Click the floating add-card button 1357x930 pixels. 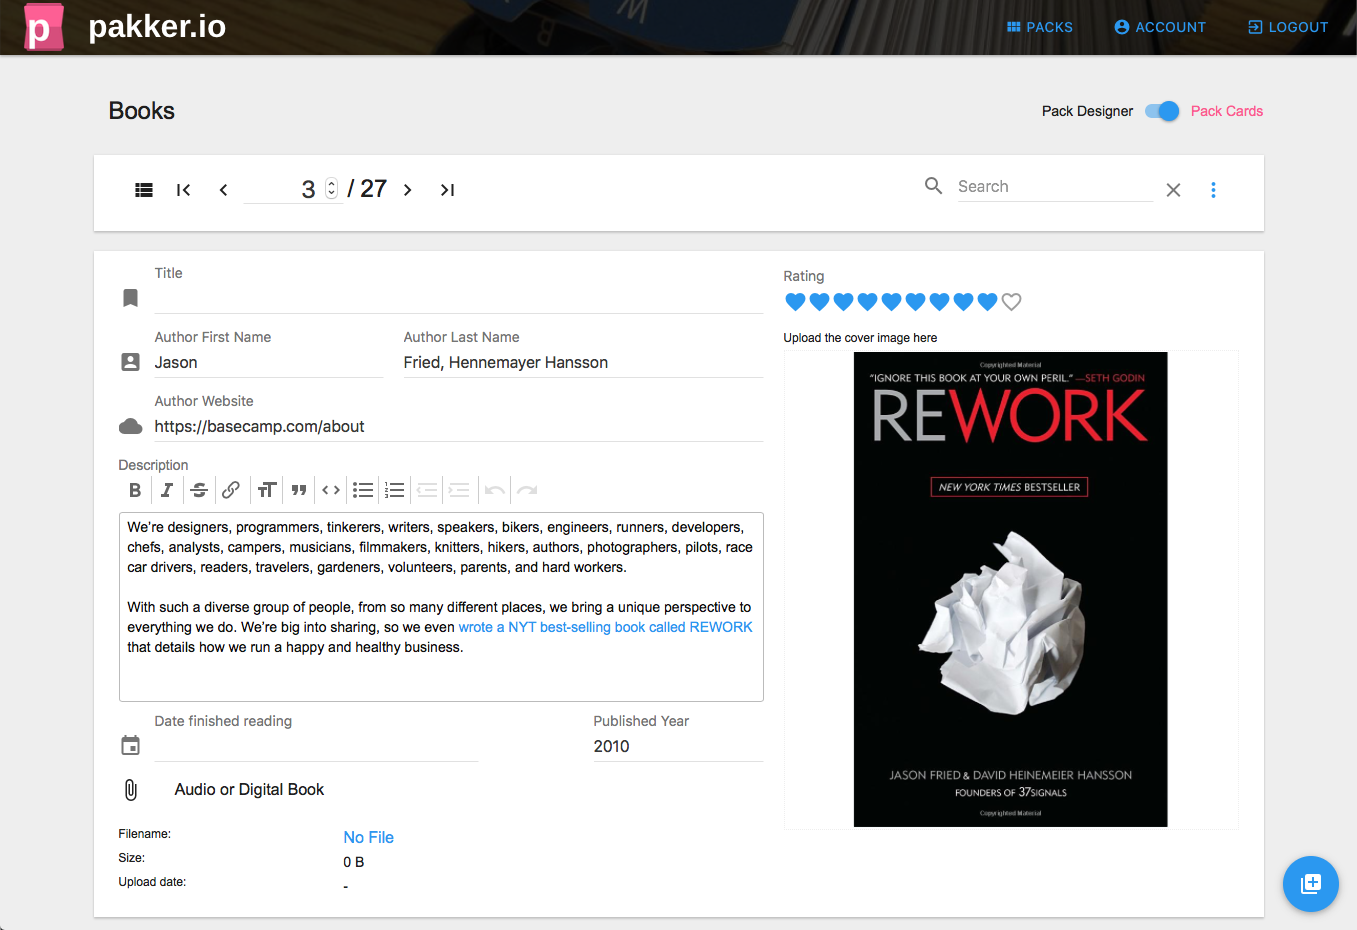(x=1310, y=884)
